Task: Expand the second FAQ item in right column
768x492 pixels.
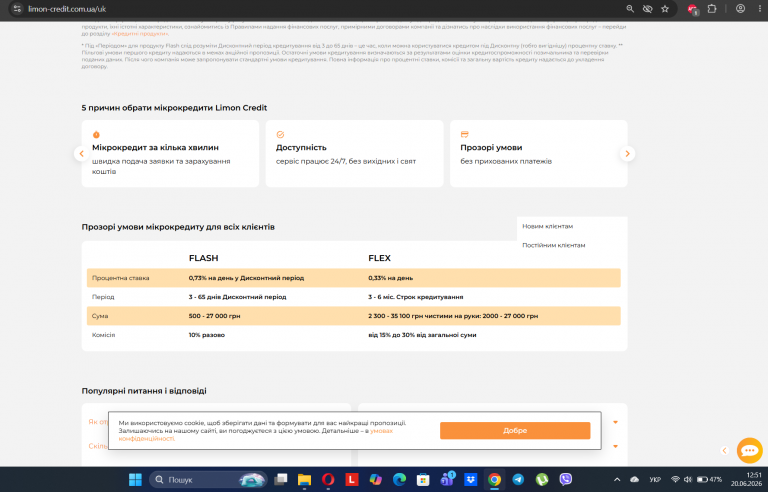Action: pyautogui.click(x=615, y=446)
